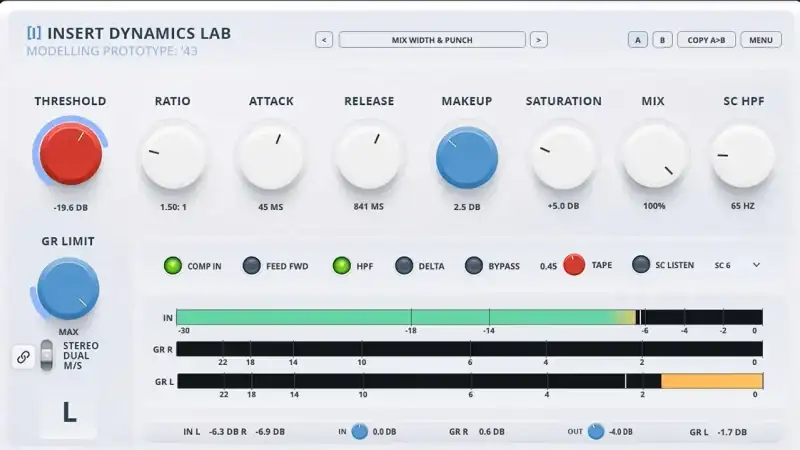Click the M/S mode label

(x=72, y=365)
